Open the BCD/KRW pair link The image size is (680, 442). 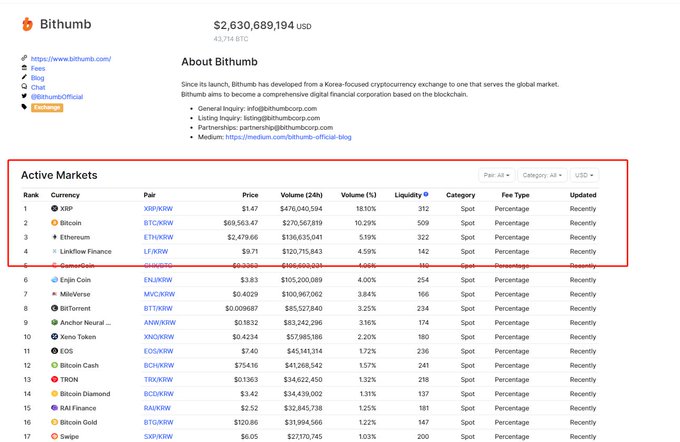click(x=158, y=394)
